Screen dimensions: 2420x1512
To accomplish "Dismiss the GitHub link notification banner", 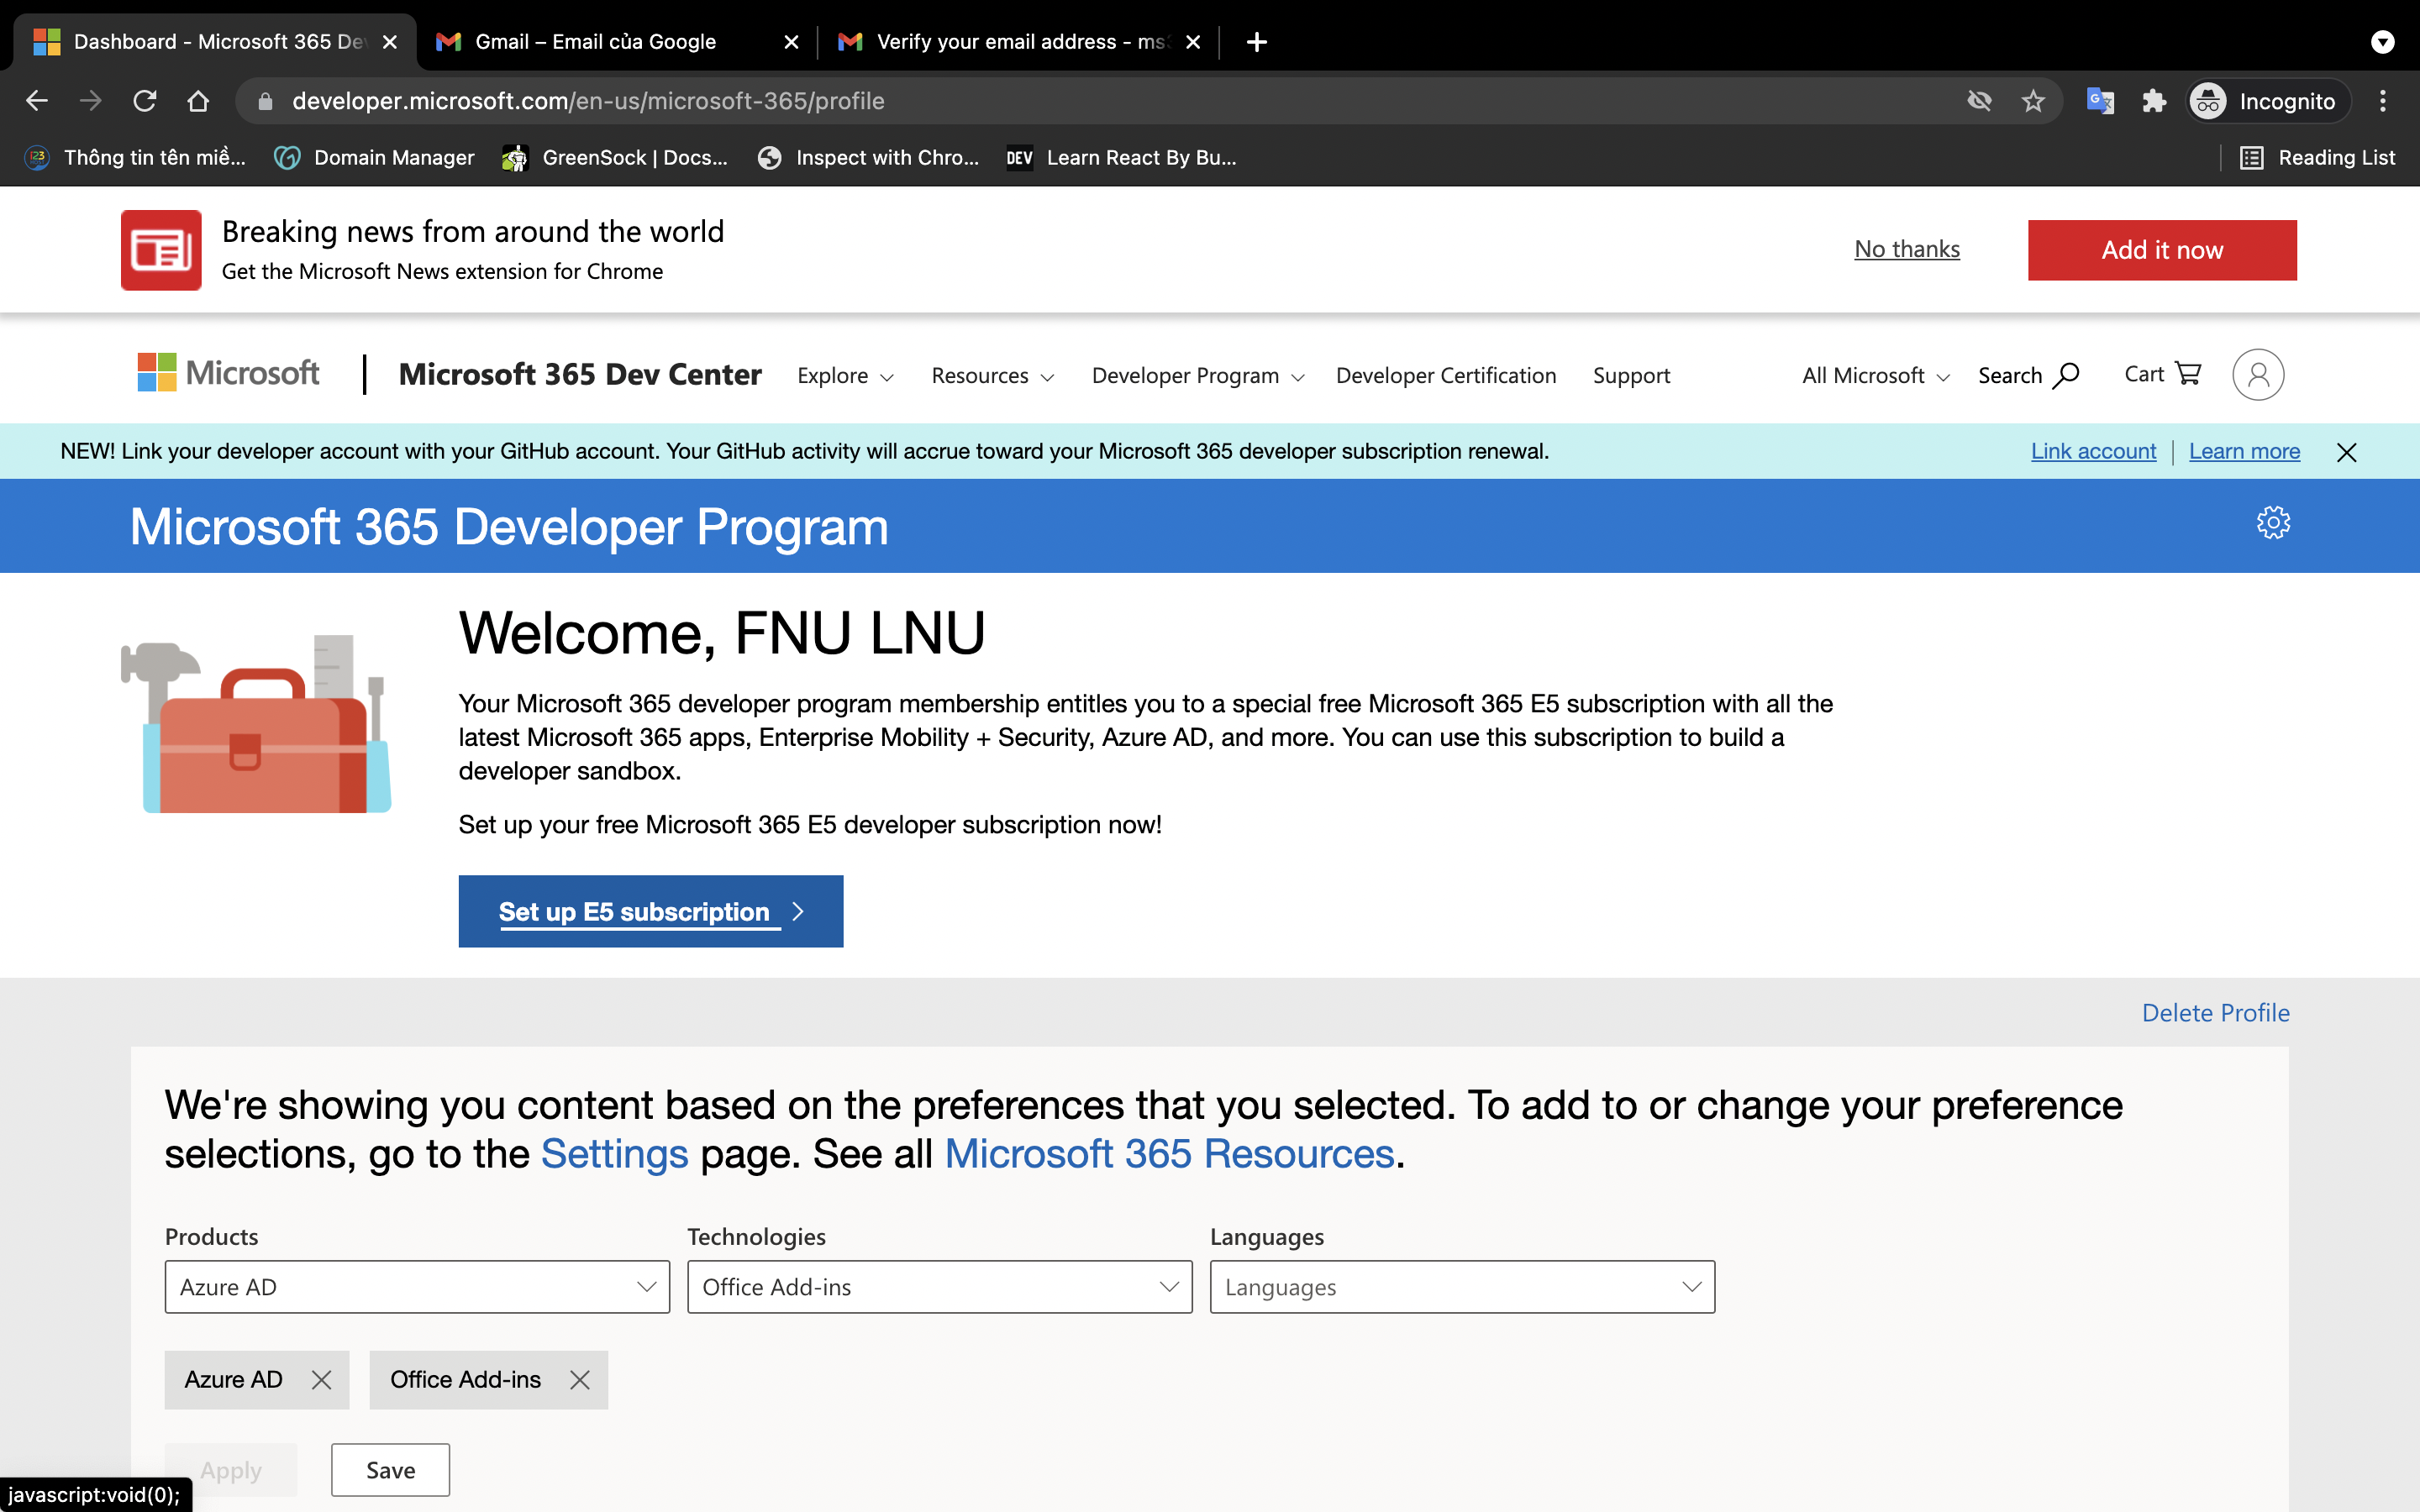I will pyautogui.click(x=2346, y=452).
